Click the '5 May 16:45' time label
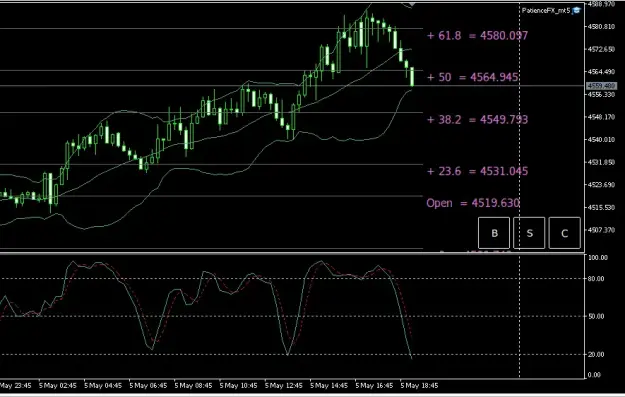This screenshot has height=397, width=625. click(374, 386)
